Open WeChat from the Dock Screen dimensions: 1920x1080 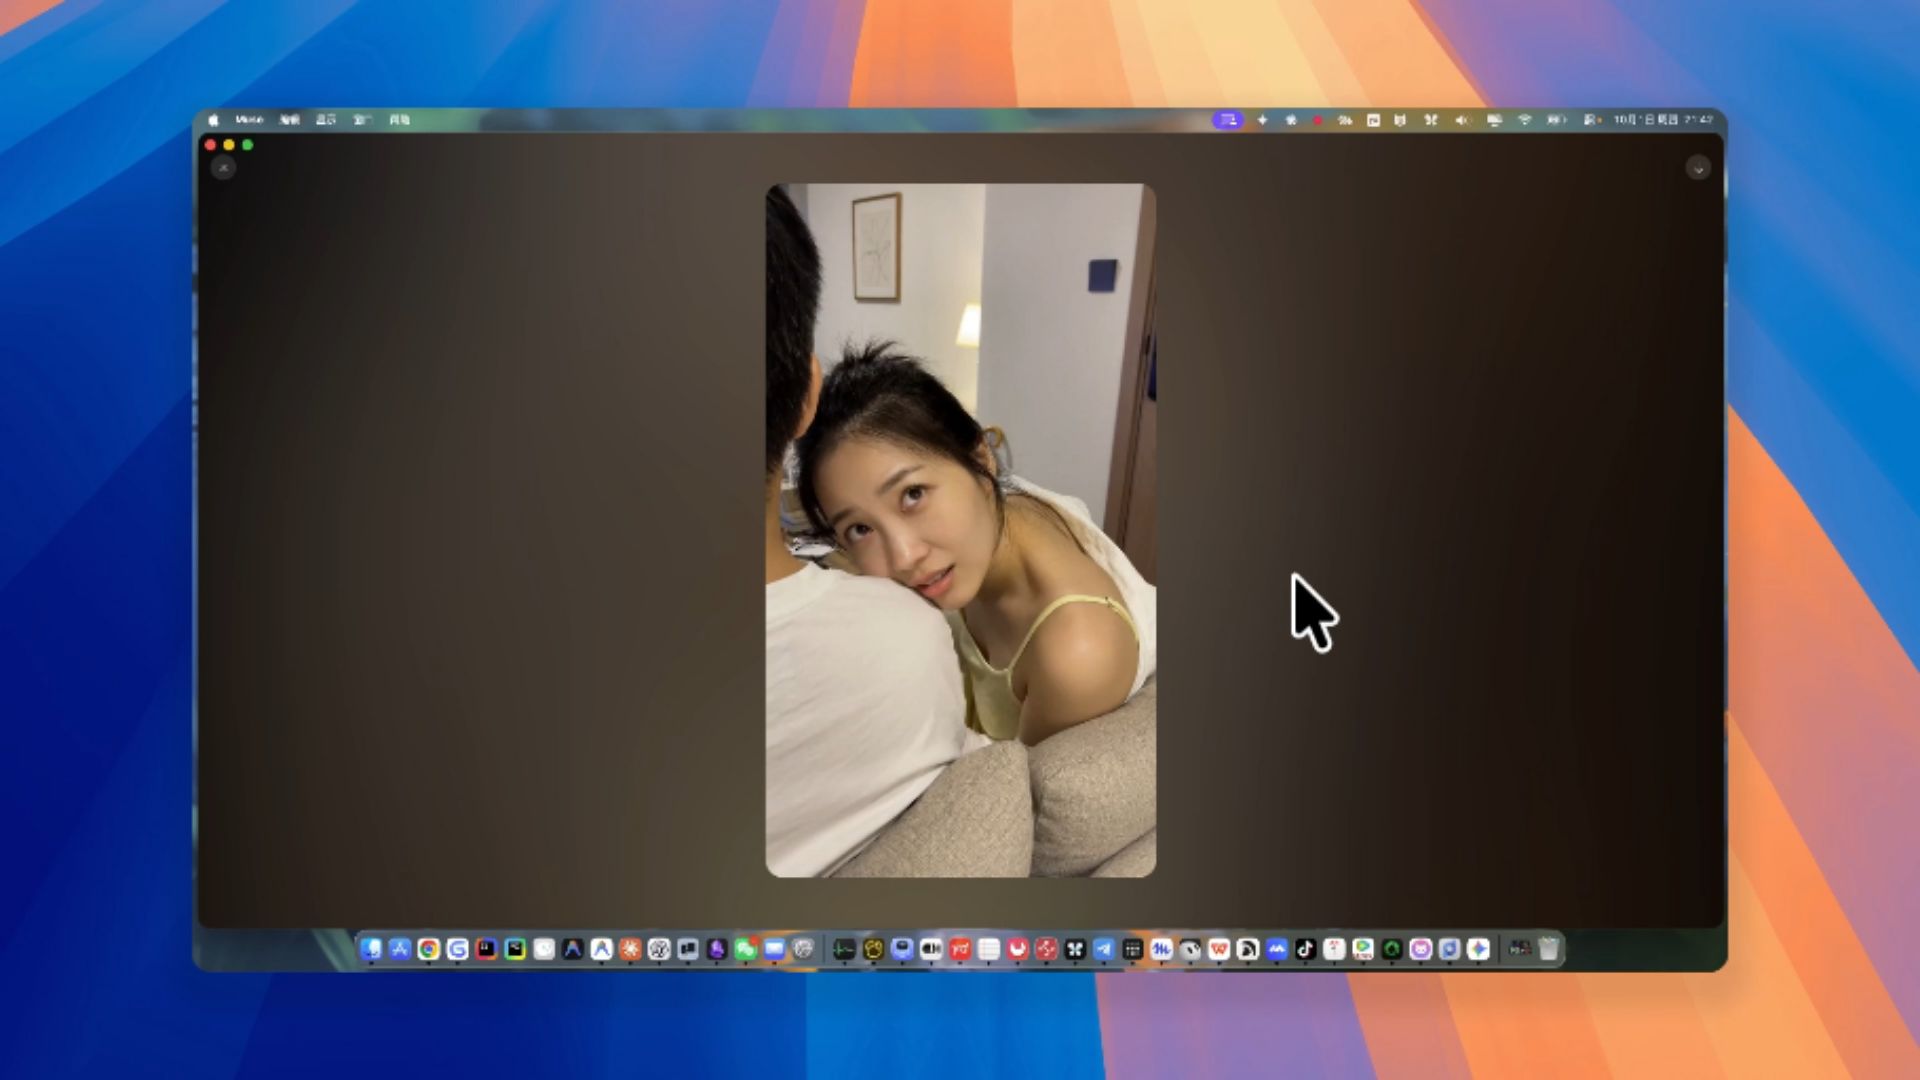[x=745, y=949]
